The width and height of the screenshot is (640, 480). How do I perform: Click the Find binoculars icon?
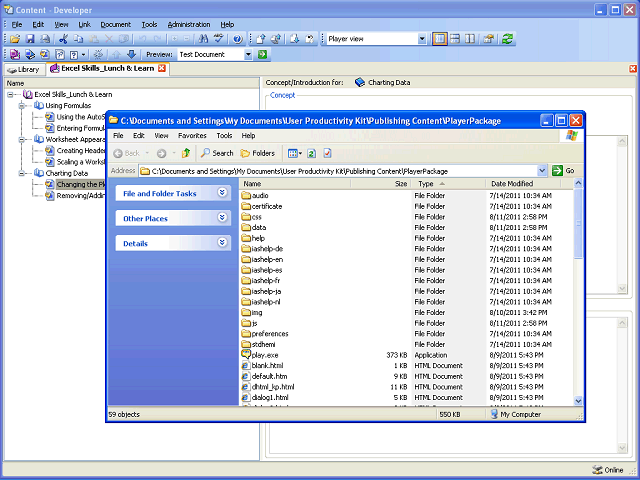(x=203, y=39)
